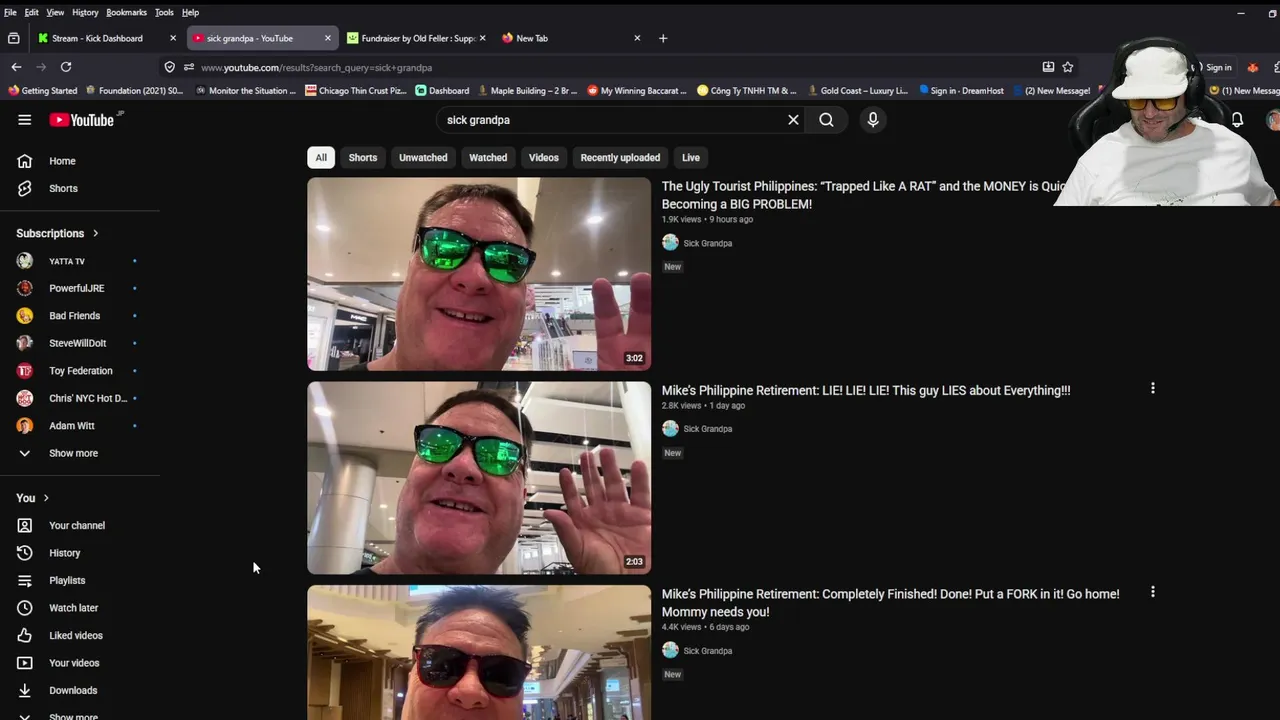Viewport: 1280px width, 720px height.
Task: Open a new browser tab with the plus icon
Action: click(663, 38)
